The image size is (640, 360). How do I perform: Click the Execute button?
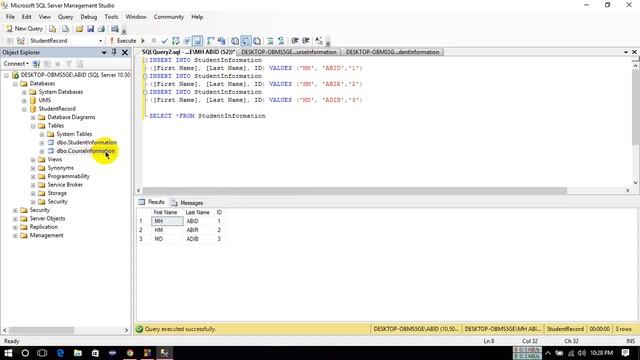pos(122,41)
